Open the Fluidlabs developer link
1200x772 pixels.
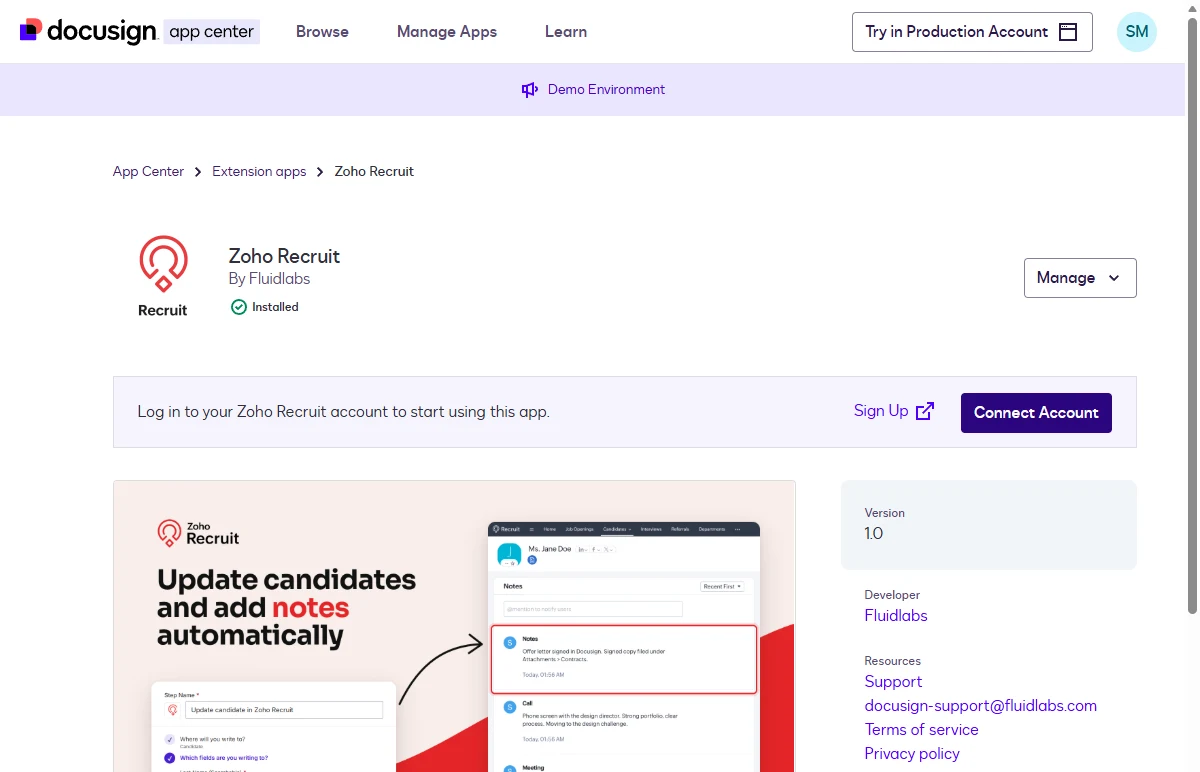[896, 616]
